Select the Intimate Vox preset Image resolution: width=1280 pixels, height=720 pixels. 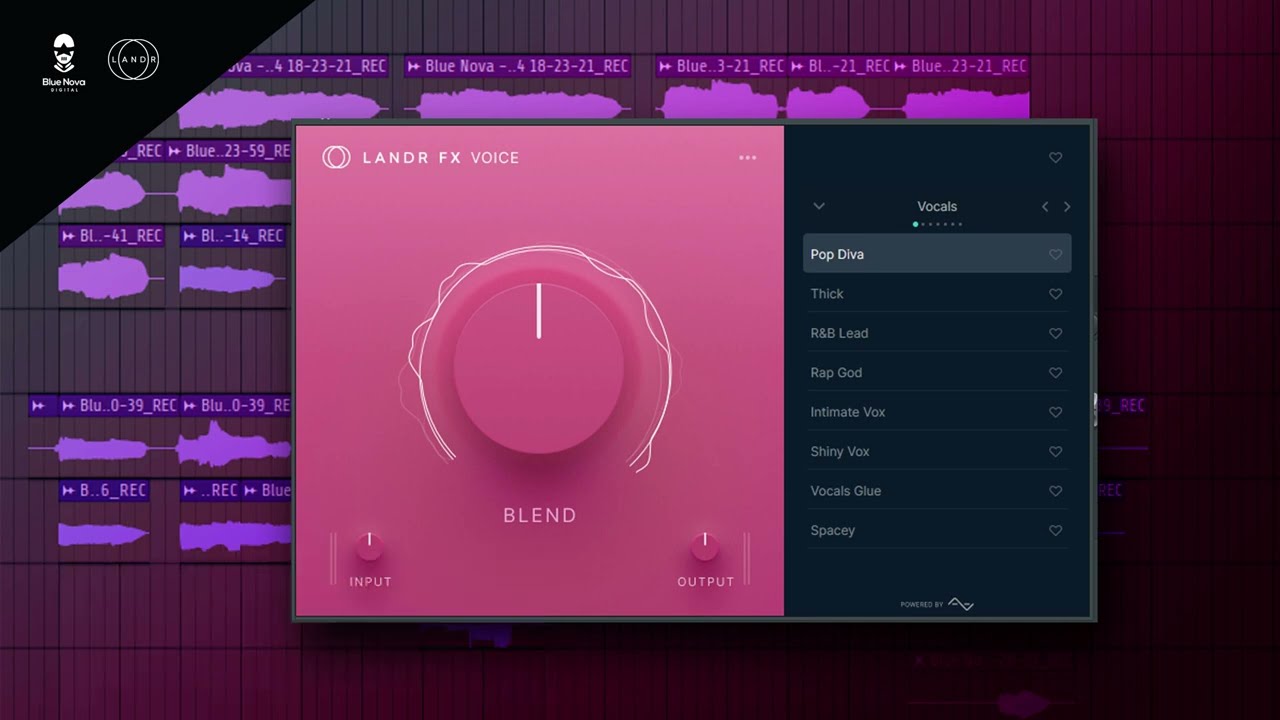[937, 412]
